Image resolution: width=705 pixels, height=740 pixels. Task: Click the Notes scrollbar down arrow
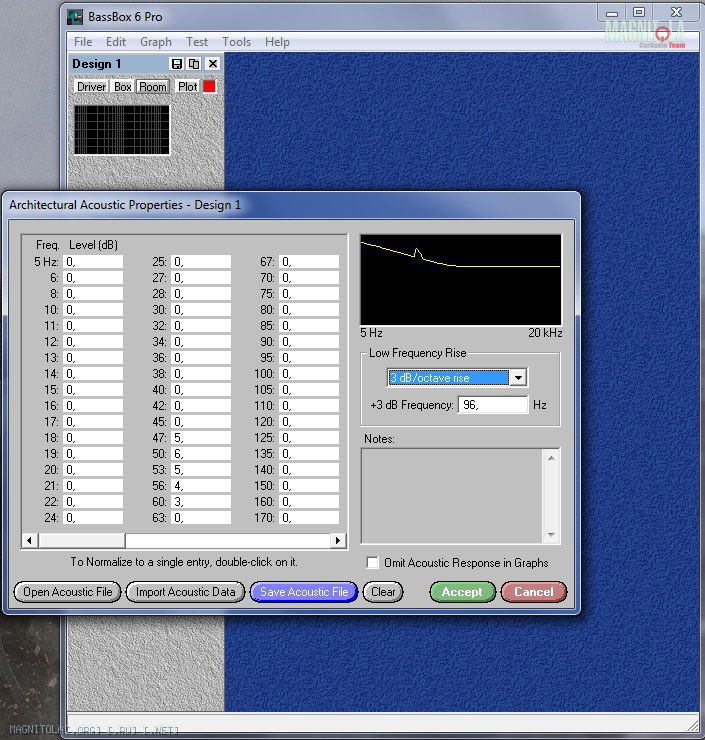551,535
